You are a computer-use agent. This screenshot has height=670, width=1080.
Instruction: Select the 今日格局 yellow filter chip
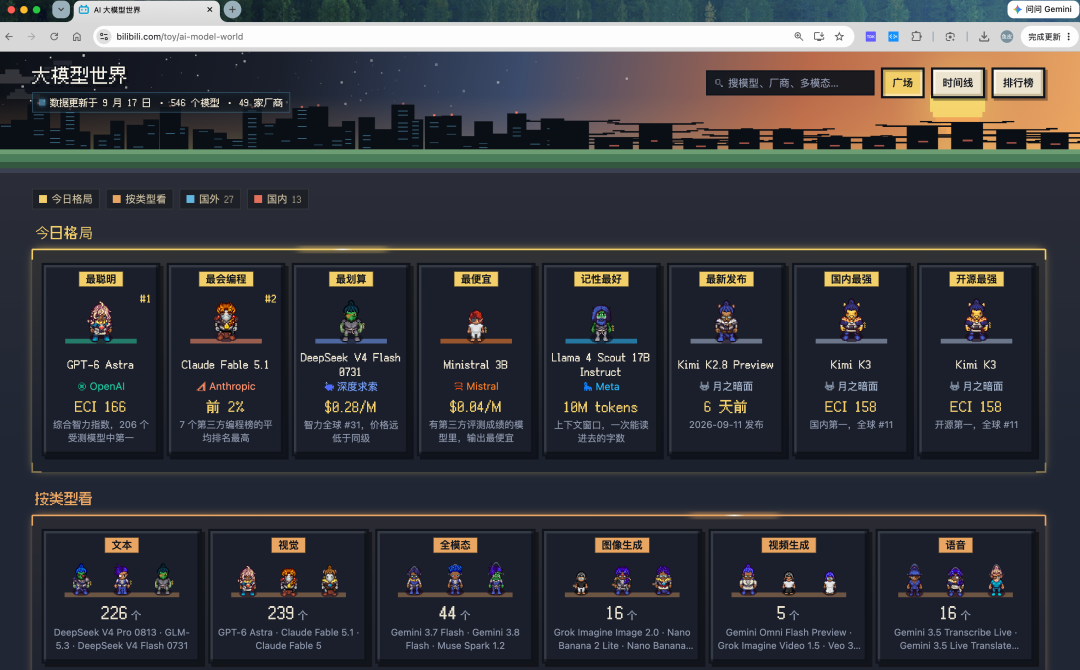pos(65,199)
